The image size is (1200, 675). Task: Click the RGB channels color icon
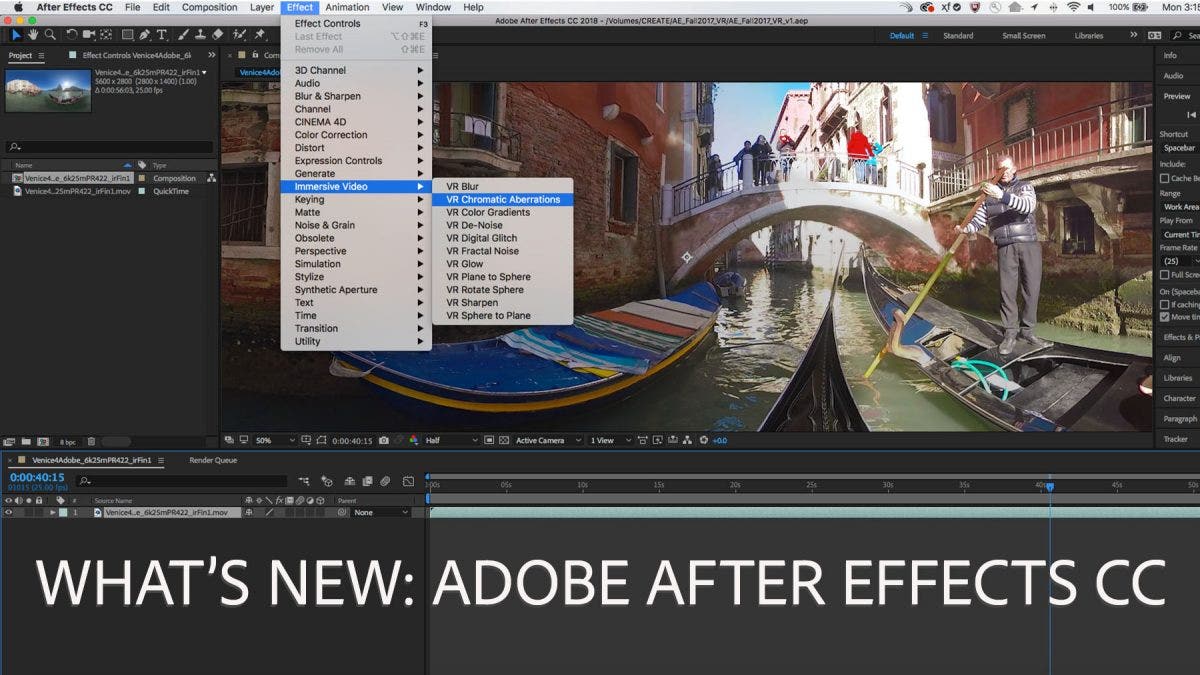click(414, 440)
